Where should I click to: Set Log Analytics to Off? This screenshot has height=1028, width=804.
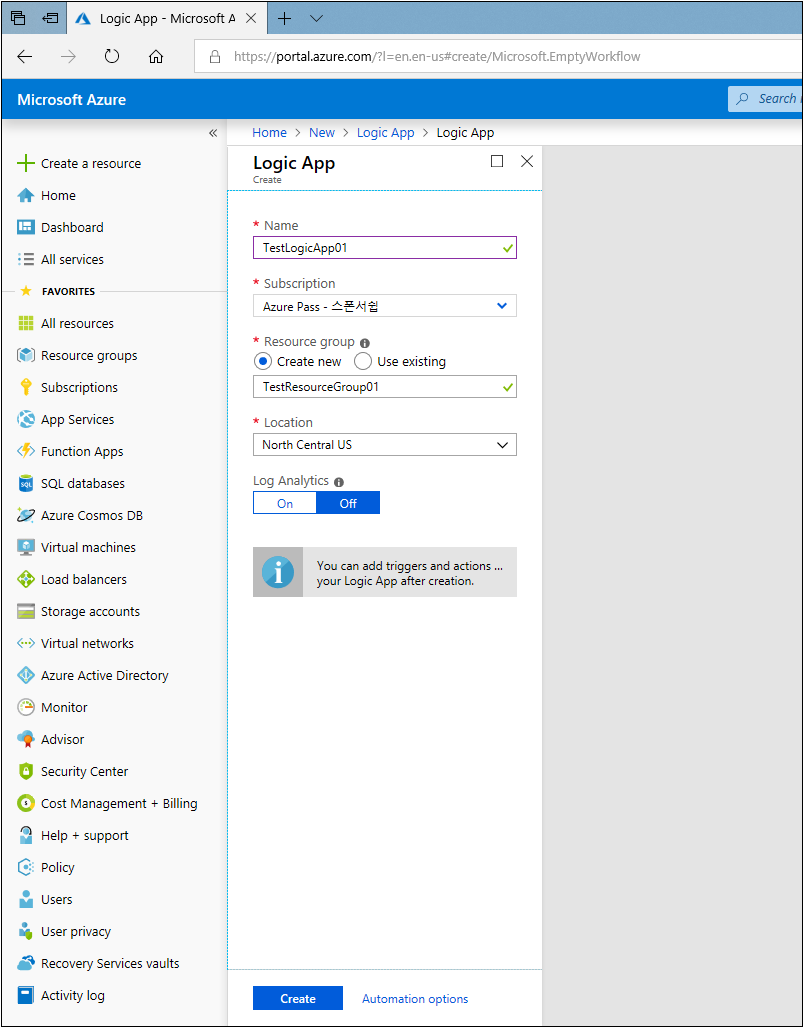coord(348,504)
